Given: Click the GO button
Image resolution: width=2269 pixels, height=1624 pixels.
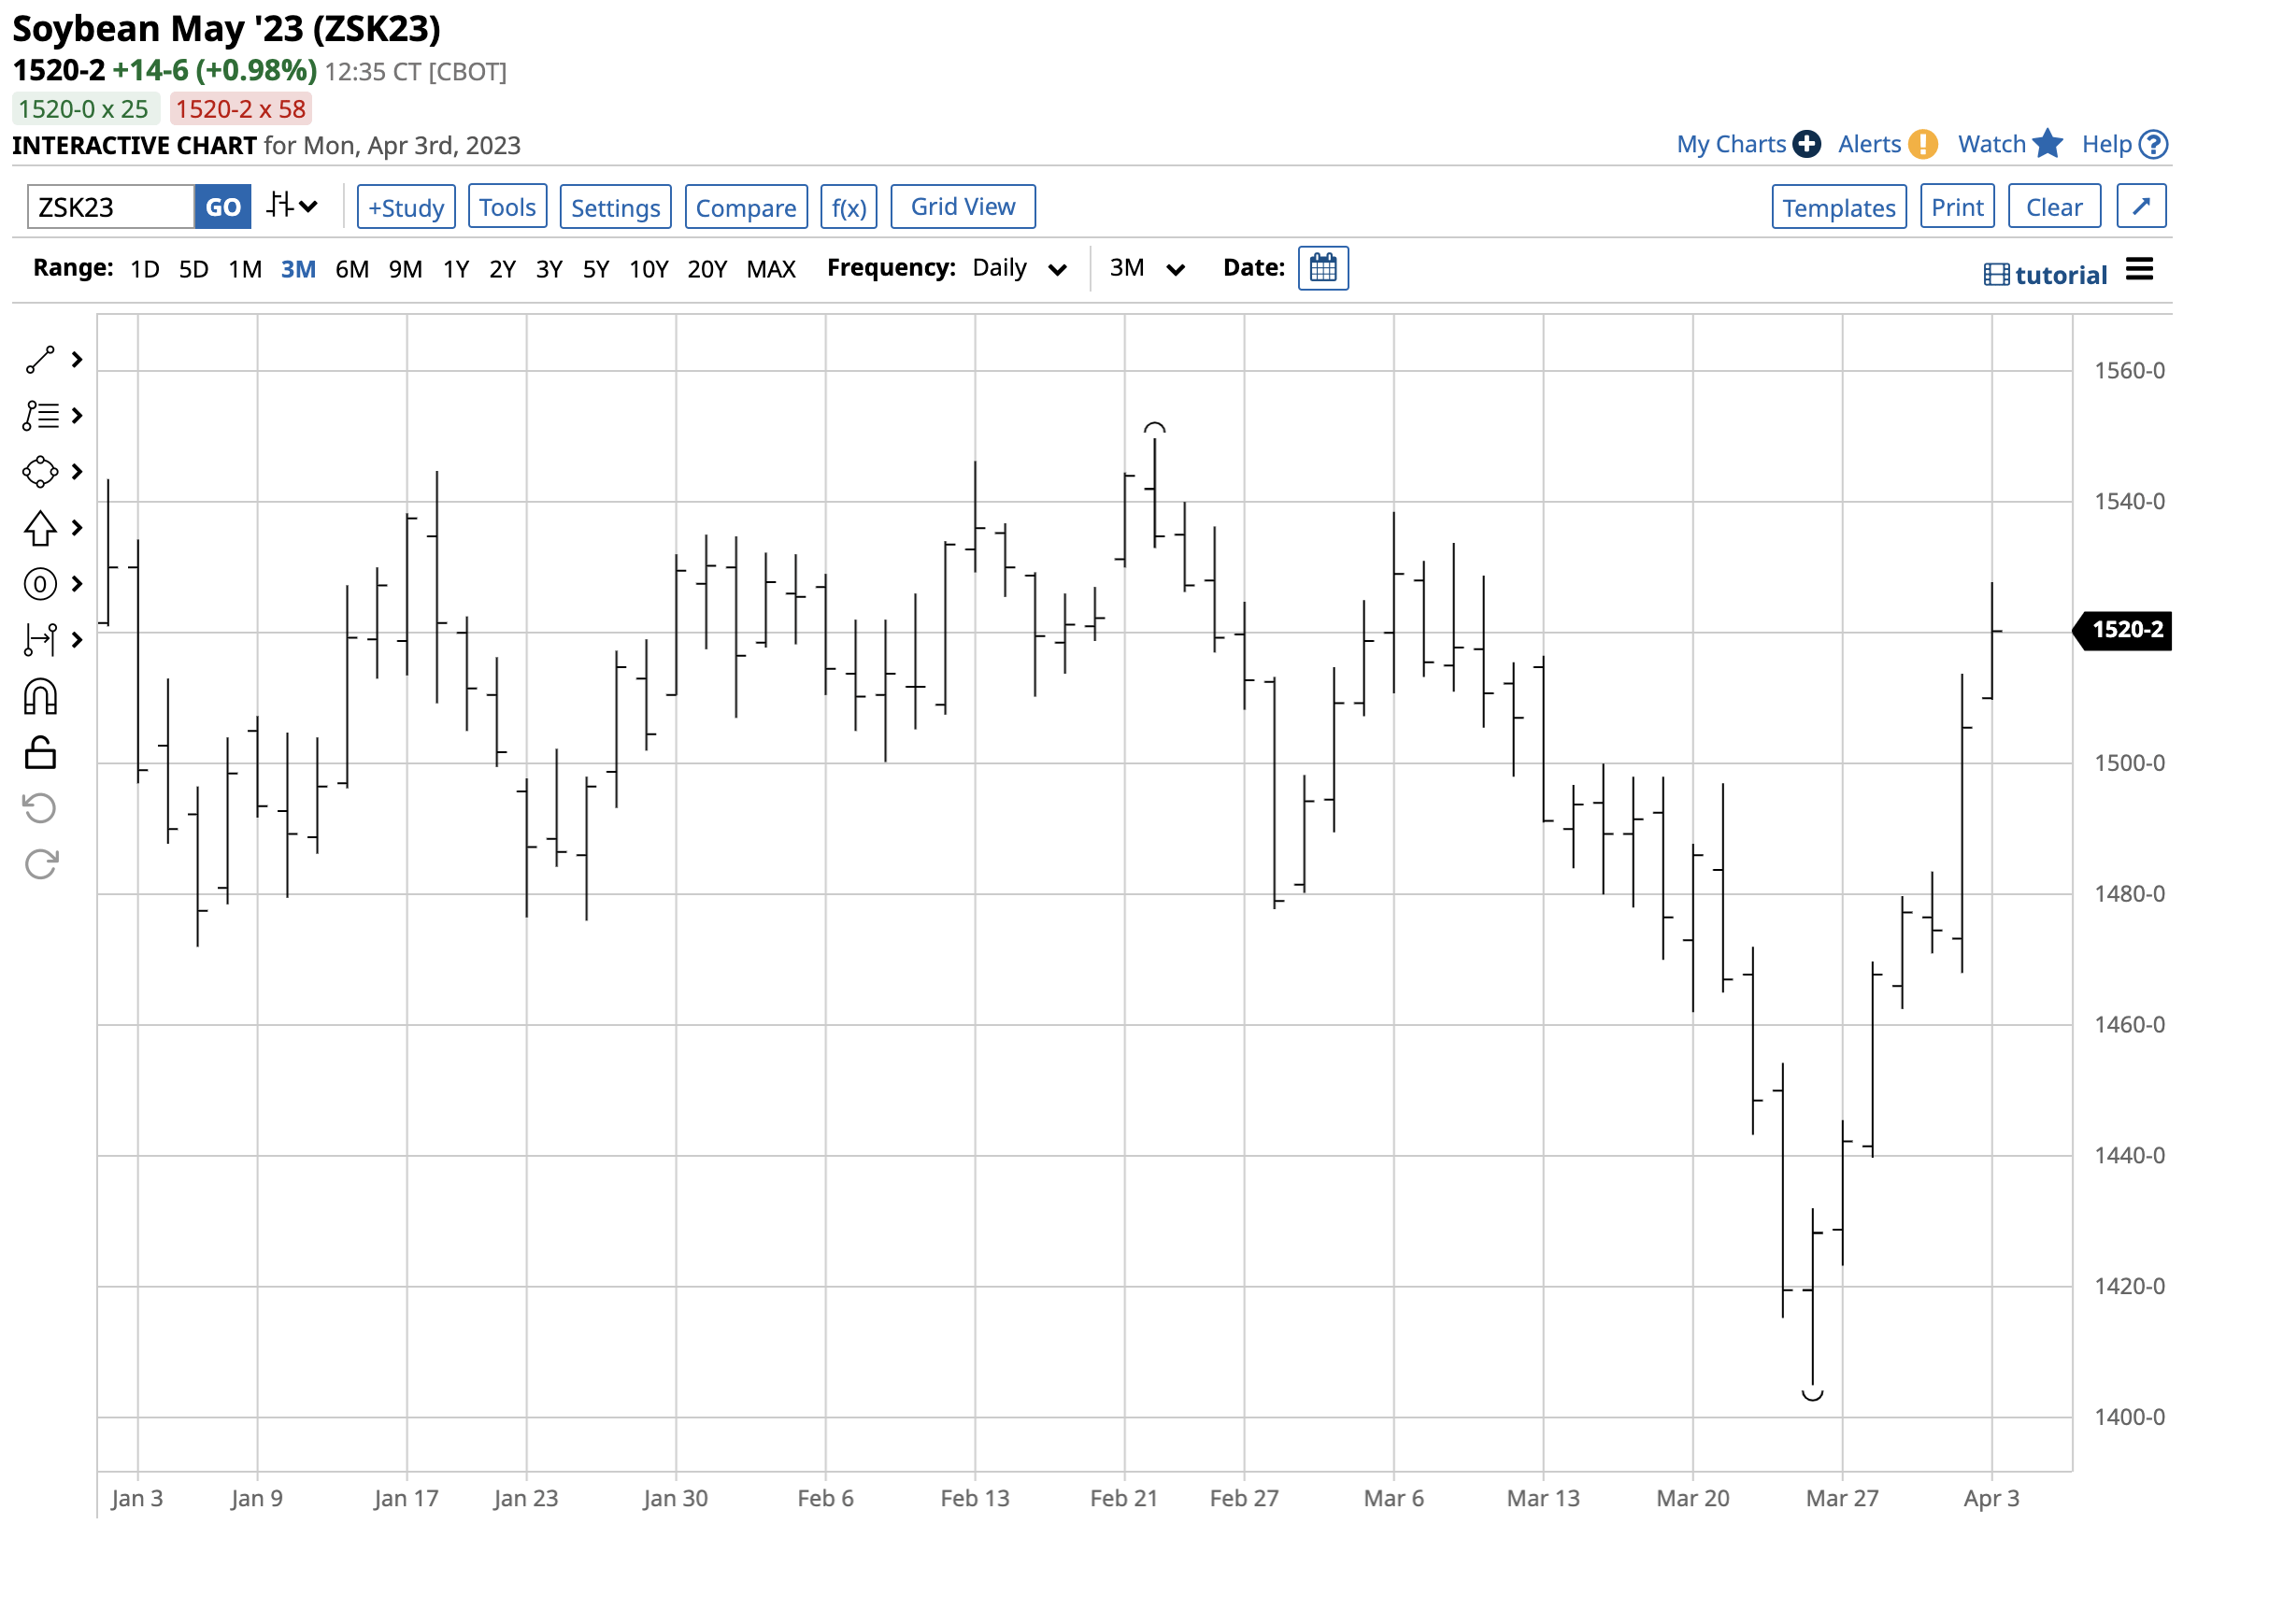Looking at the screenshot, I should coord(223,207).
